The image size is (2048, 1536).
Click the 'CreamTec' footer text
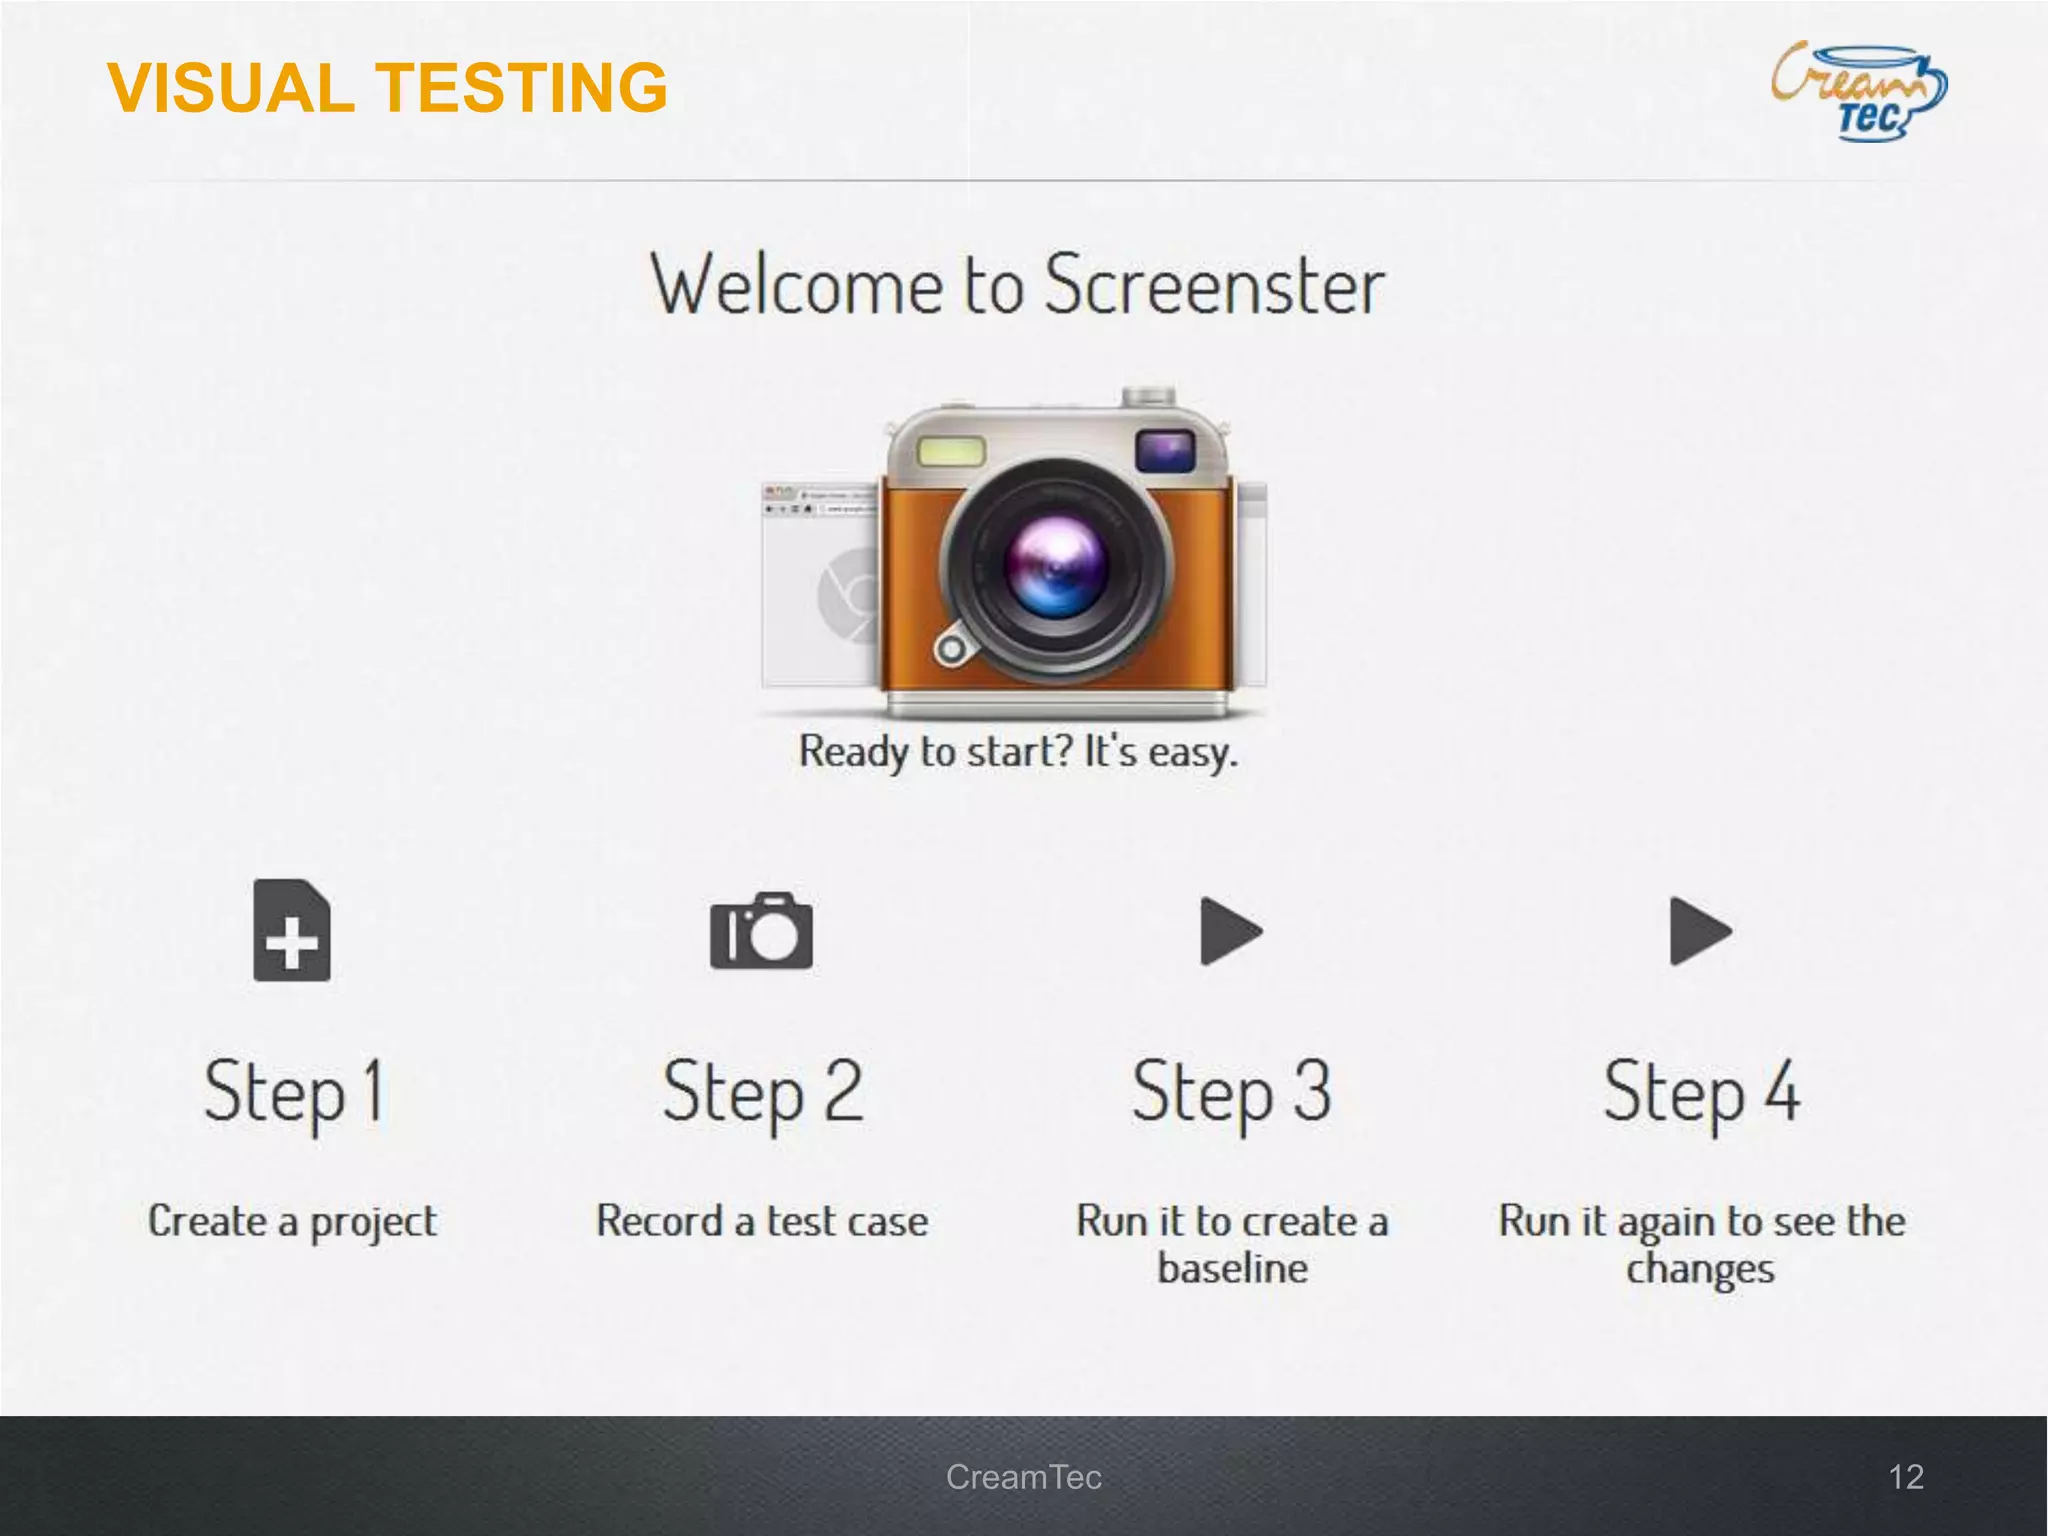pyautogui.click(x=1024, y=1477)
